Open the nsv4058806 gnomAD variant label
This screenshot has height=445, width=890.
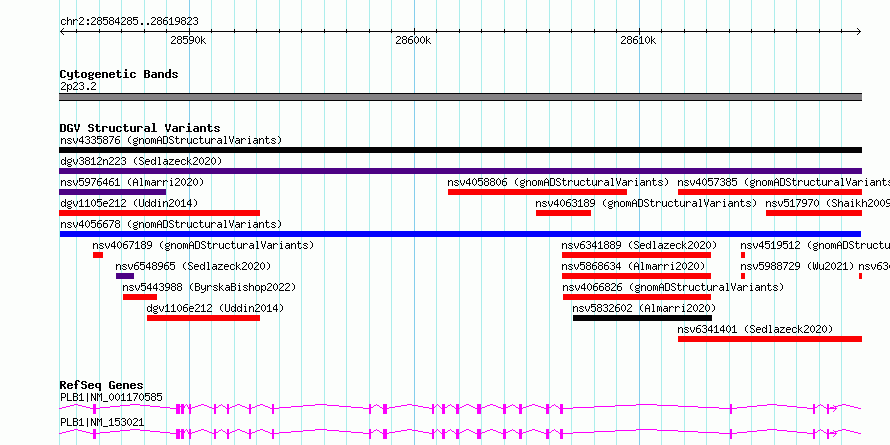coord(559,182)
